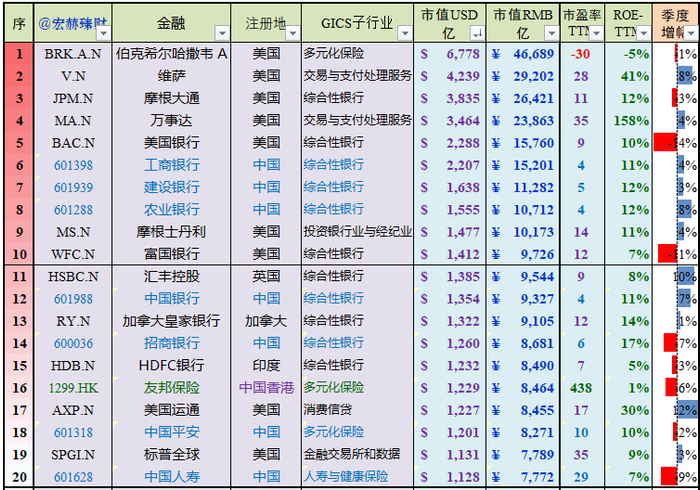Image resolution: width=700 pixels, height=490 pixels.
Task: Select 消费信贷 industry cell
Action: (357, 411)
